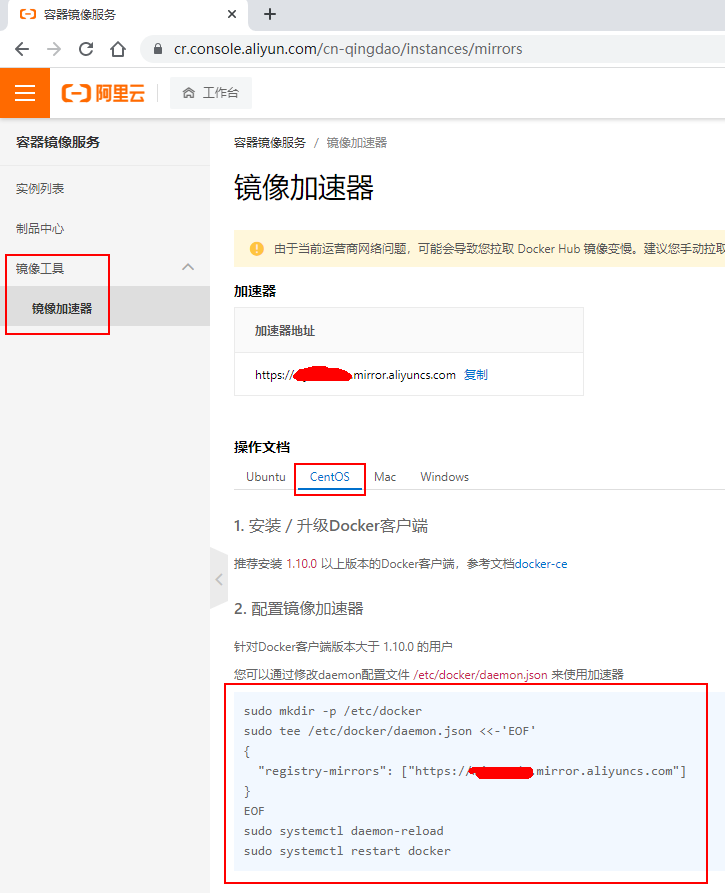Switch to the Mac tab
This screenshot has width=725, height=893.
tap(385, 477)
